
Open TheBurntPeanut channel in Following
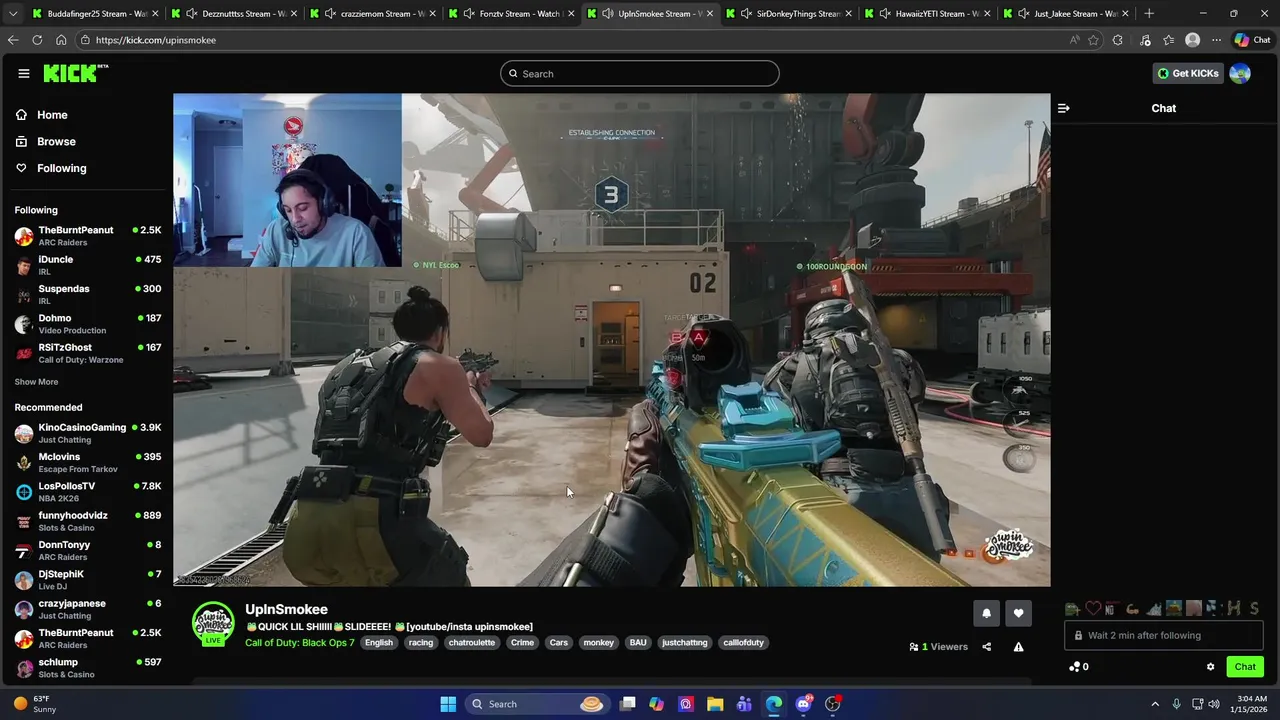(x=88, y=236)
